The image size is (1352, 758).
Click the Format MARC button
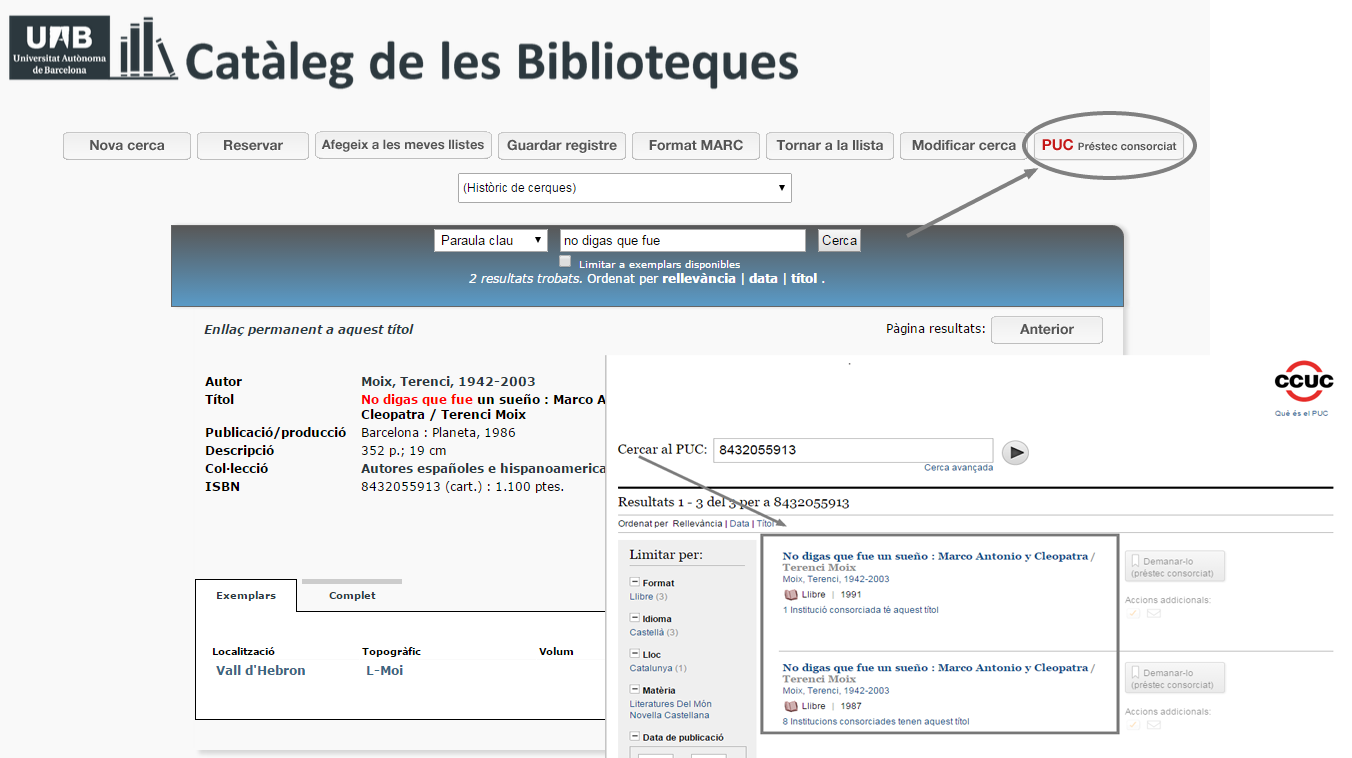[x=696, y=145]
